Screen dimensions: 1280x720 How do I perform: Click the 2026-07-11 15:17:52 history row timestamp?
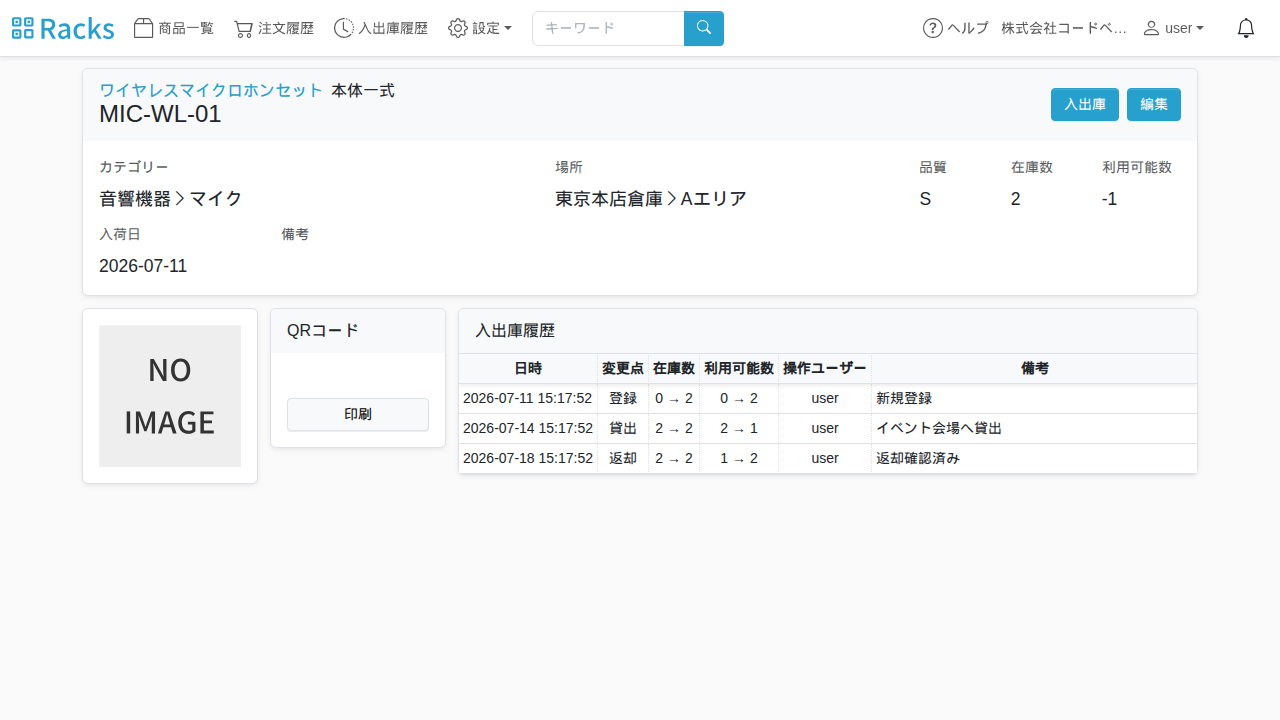(528, 398)
